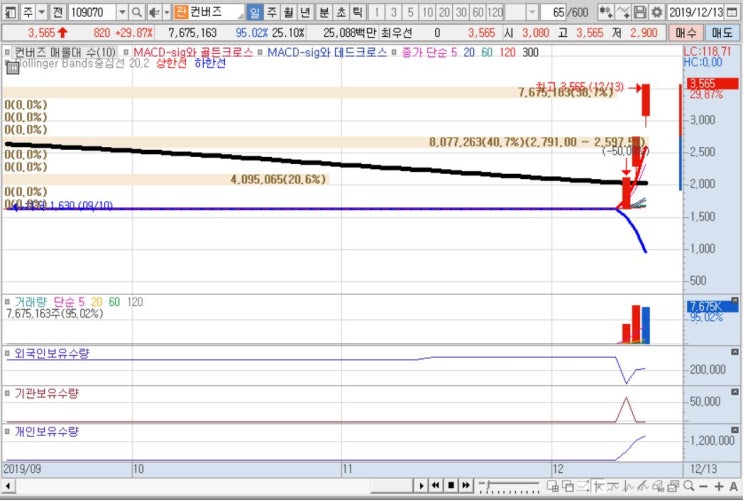Click the stock search magnifier icon
This screenshot has height=500, width=743.
tap(137, 12)
